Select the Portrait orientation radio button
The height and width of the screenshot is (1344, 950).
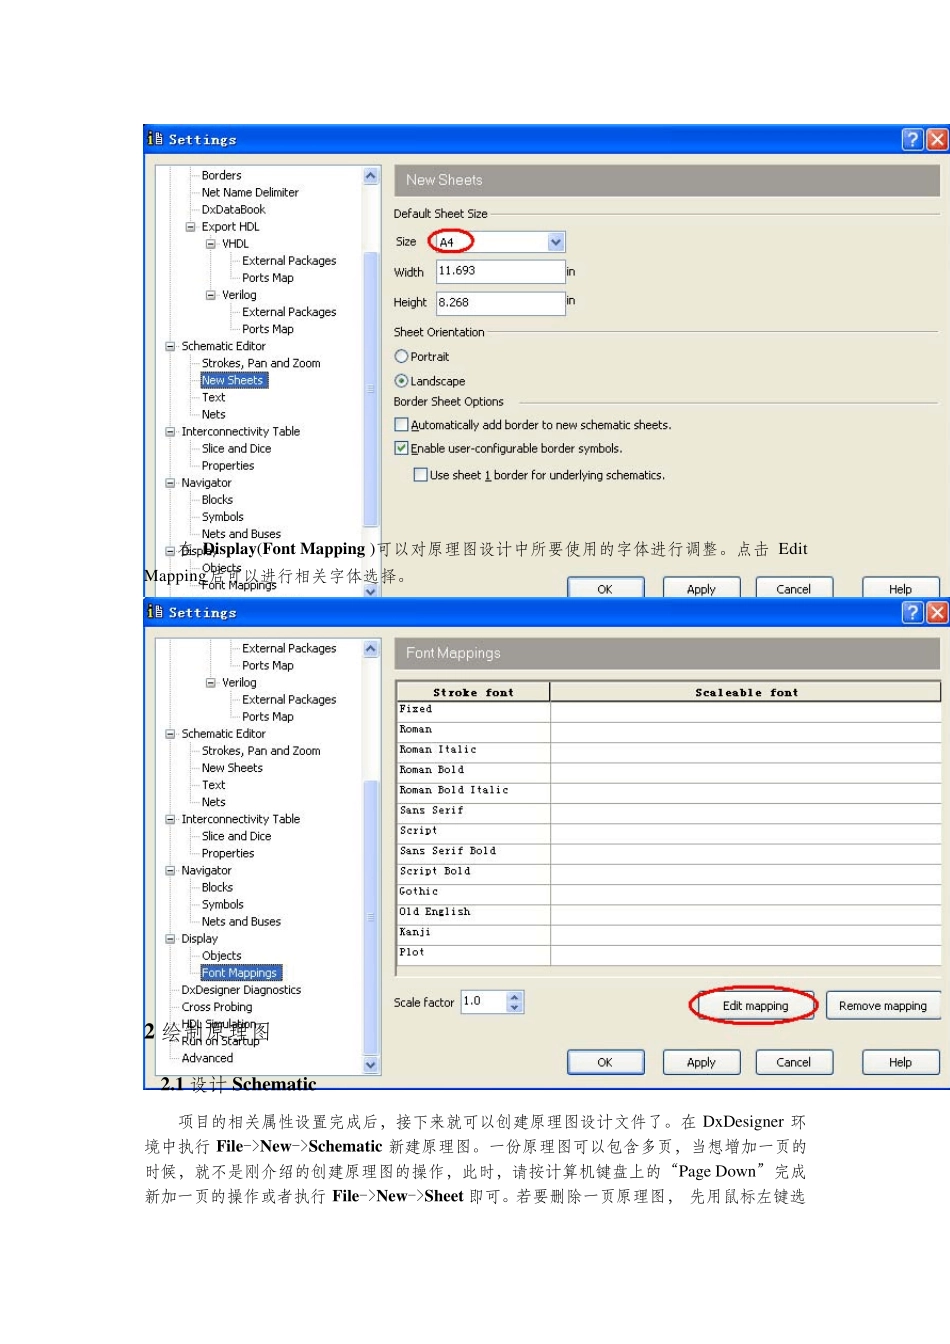[x=401, y=356]
